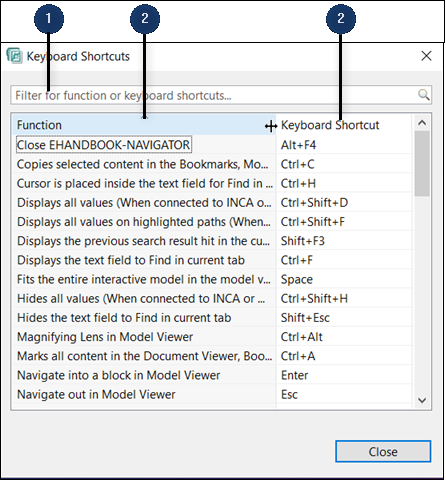
Task: Click the Ctrl+Alt shortcut cell
Action: [345, 337]
